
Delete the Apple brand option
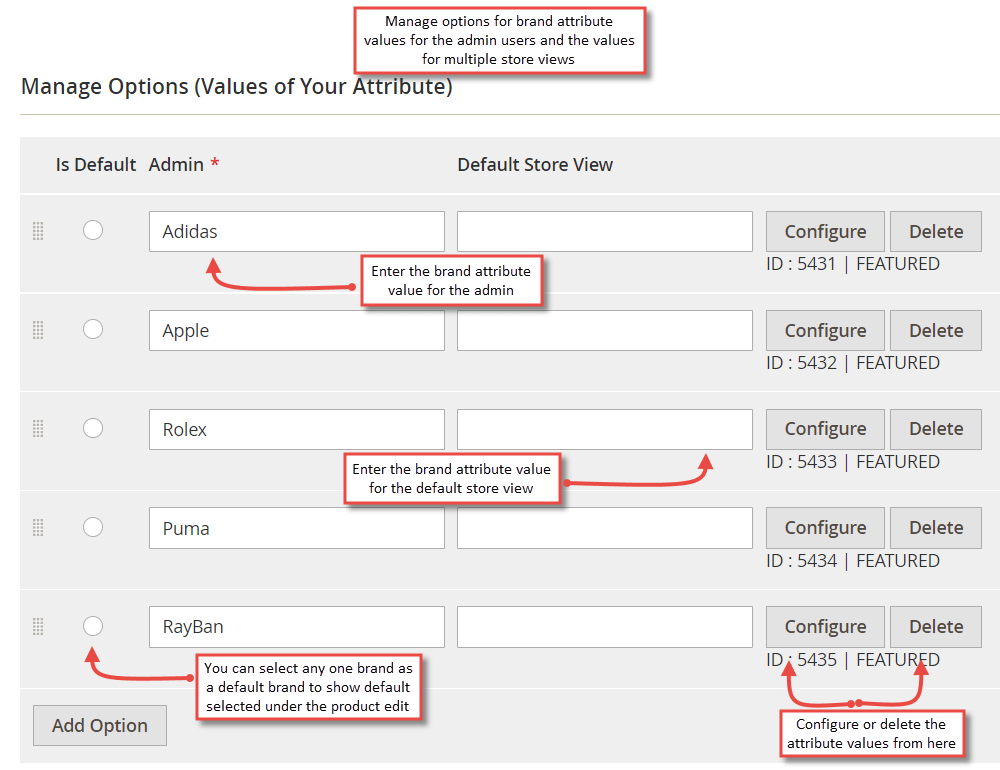(x=936, y=330)
